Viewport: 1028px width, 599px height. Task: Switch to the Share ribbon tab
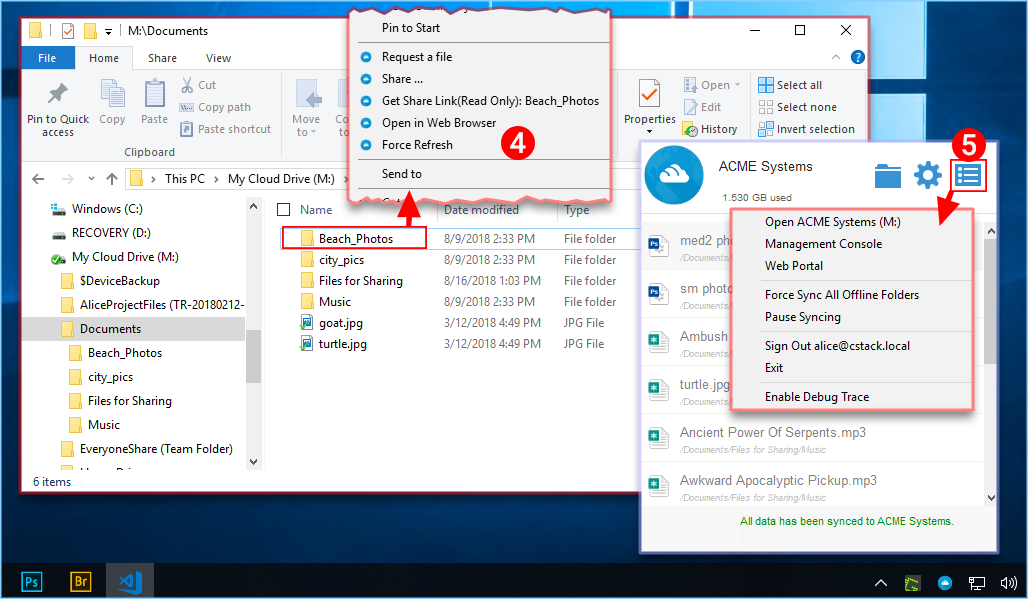tap(162, 58)
